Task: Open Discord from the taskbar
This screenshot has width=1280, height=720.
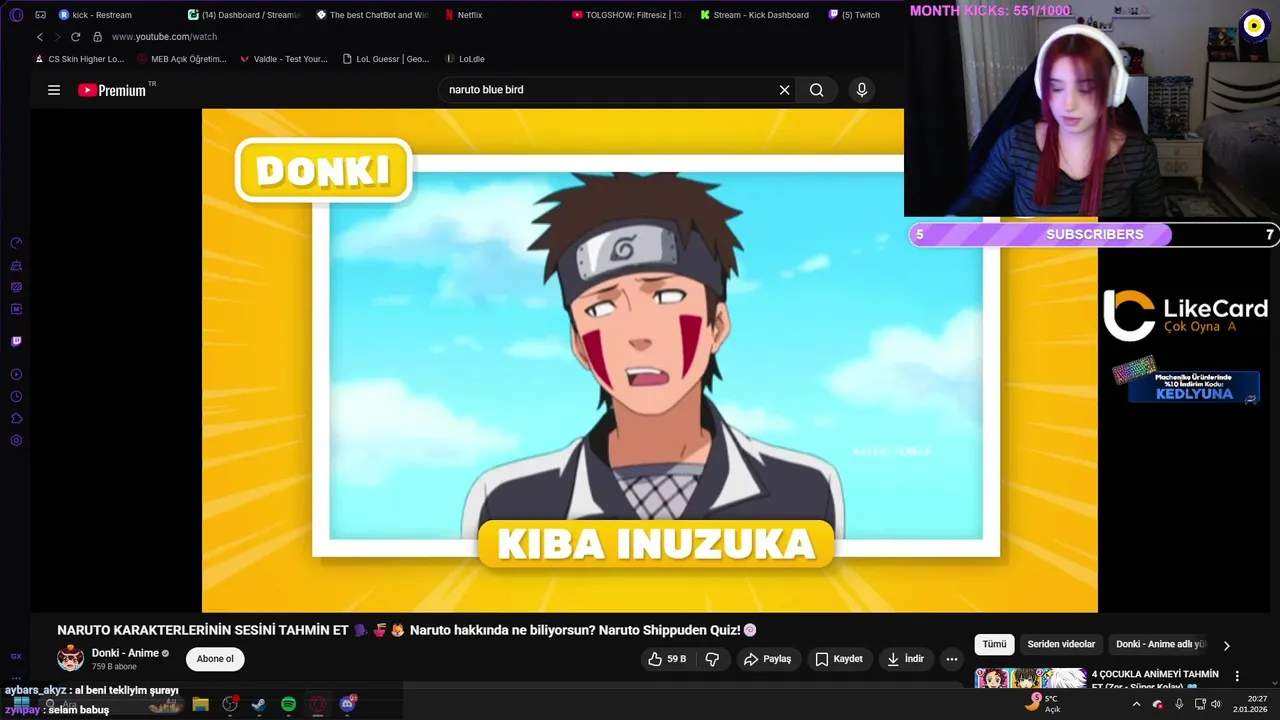Action: [348, 704]
